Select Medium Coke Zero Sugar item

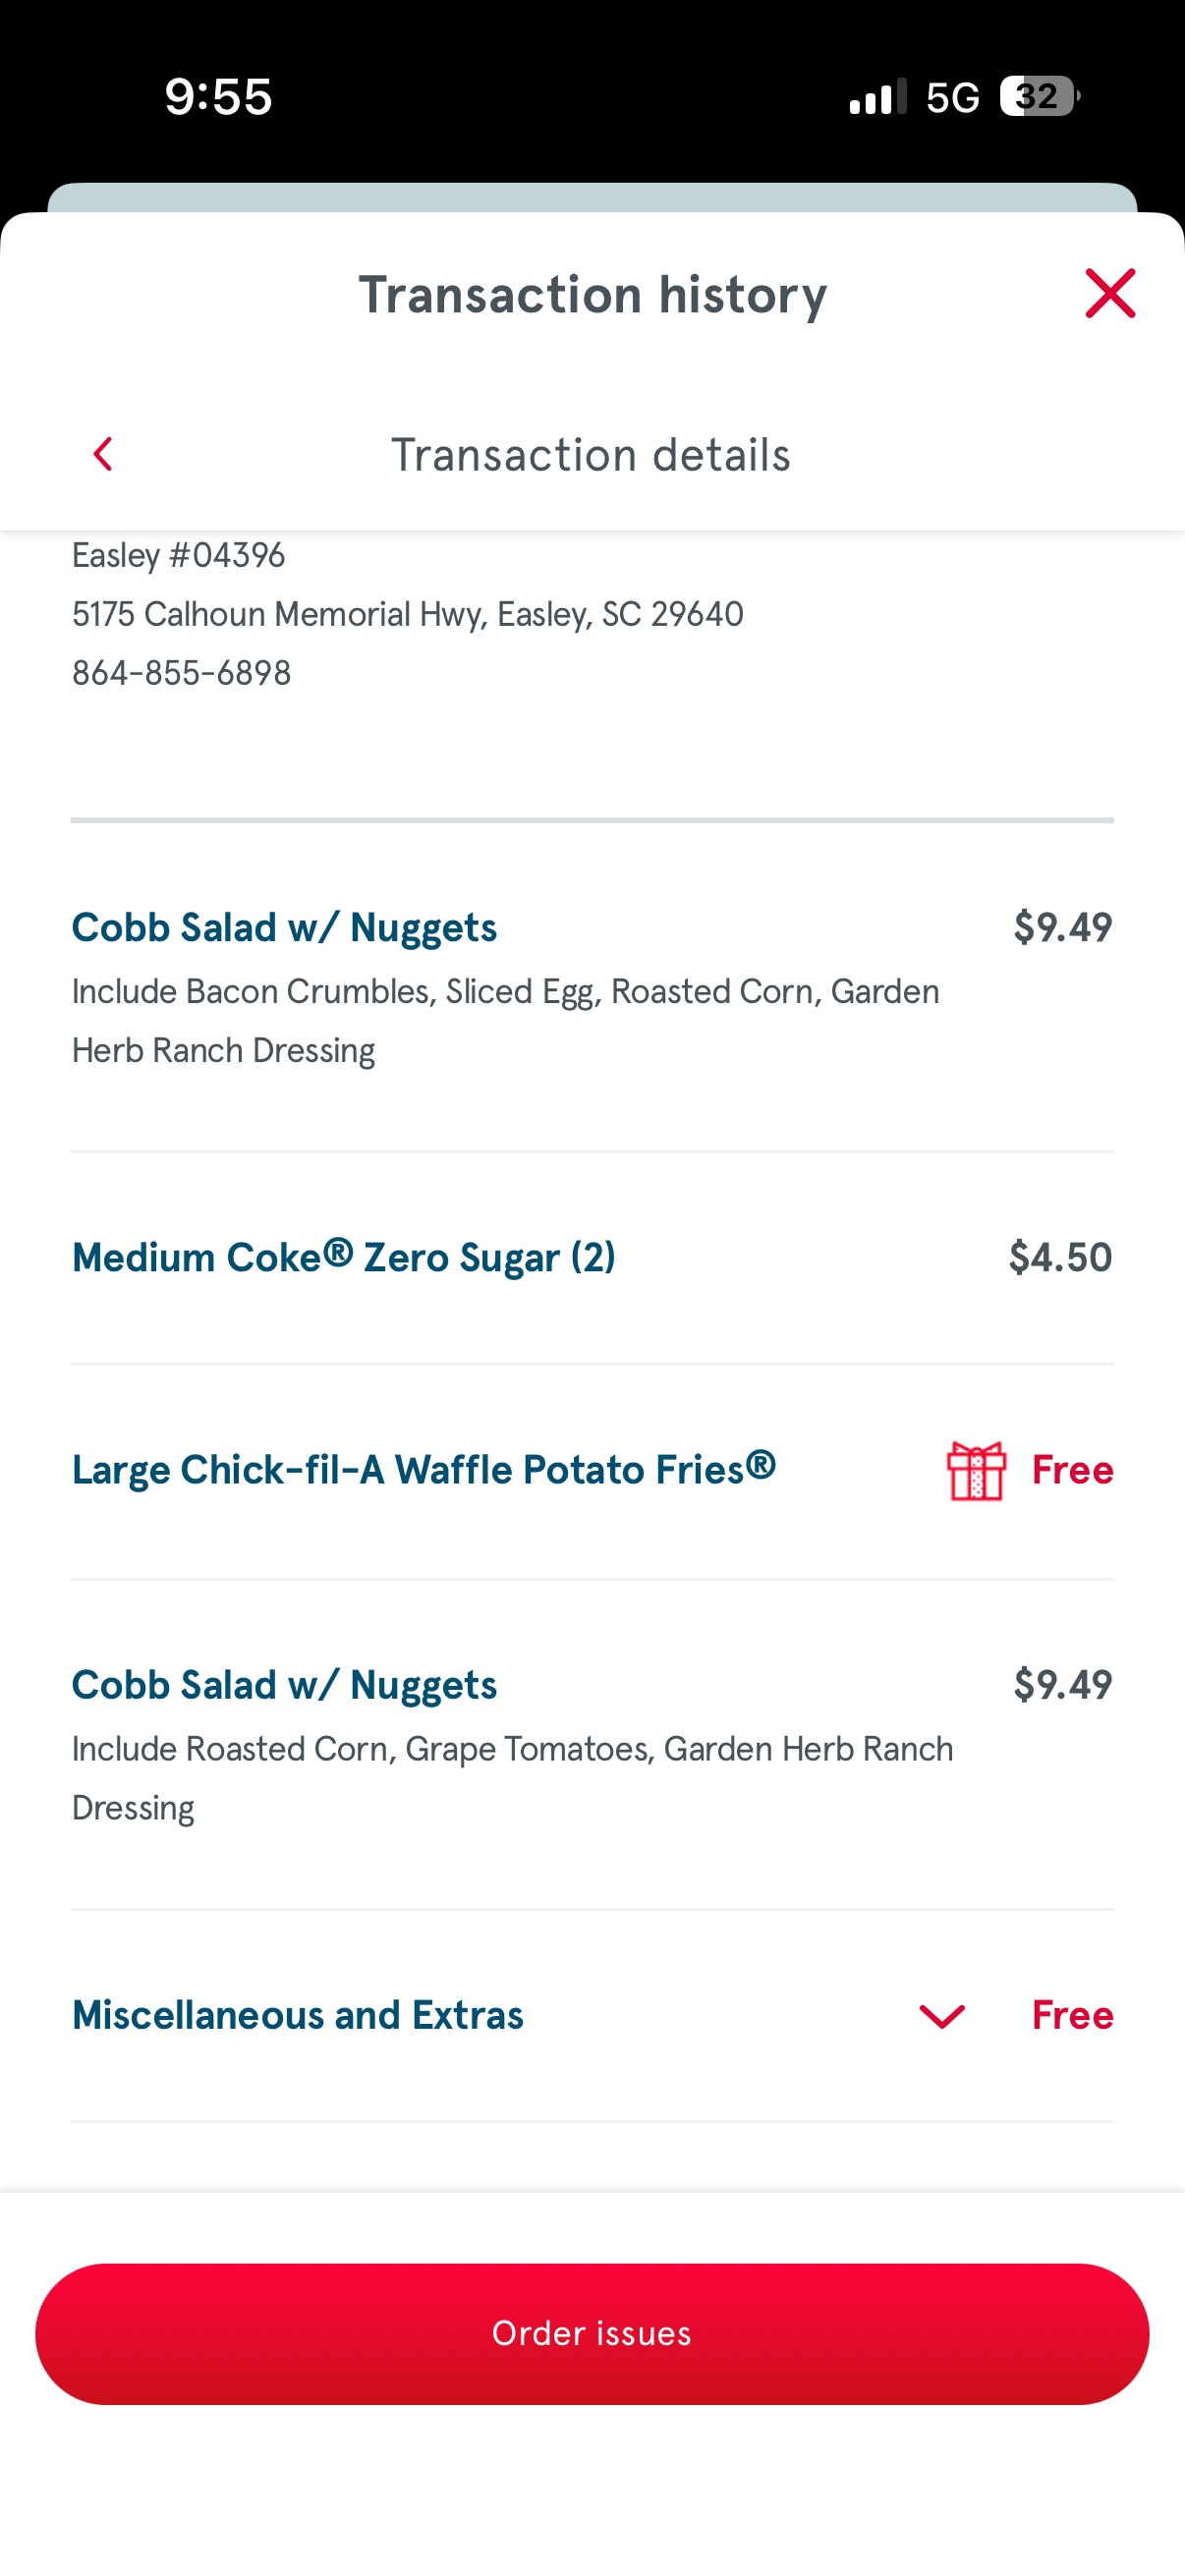(343, 1257)
